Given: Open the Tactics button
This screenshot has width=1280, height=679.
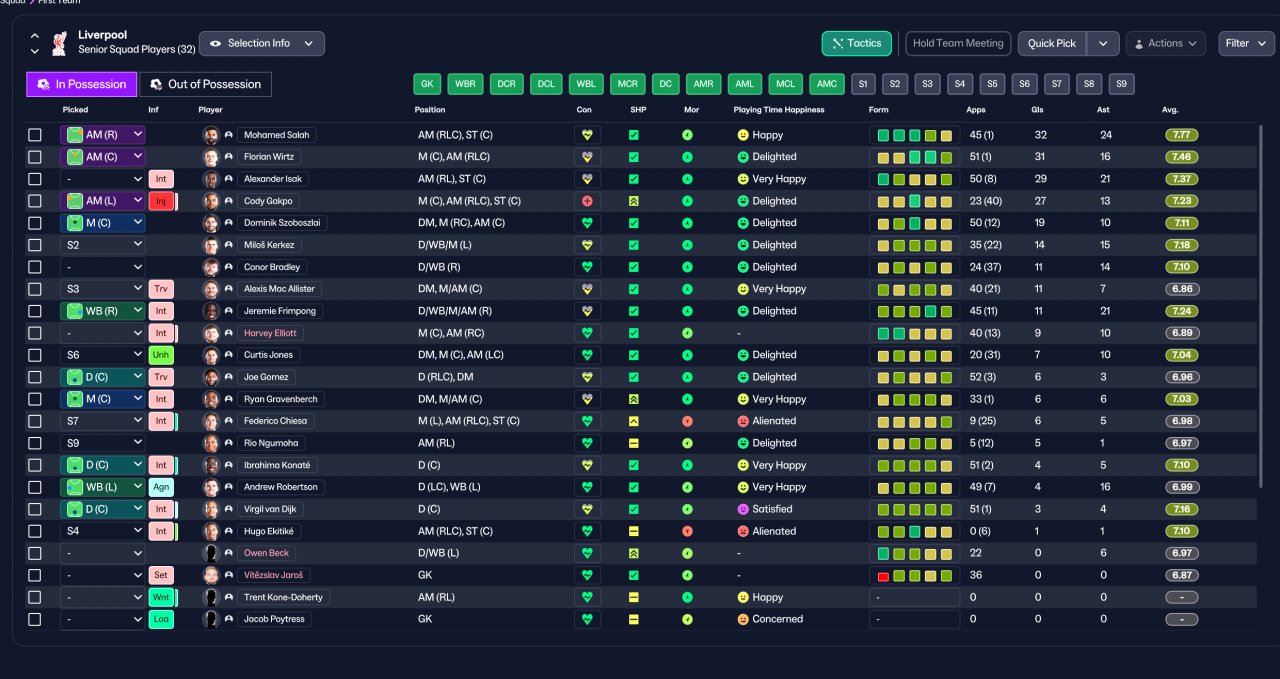Looking at the screenshot, I should click(857, 44).
